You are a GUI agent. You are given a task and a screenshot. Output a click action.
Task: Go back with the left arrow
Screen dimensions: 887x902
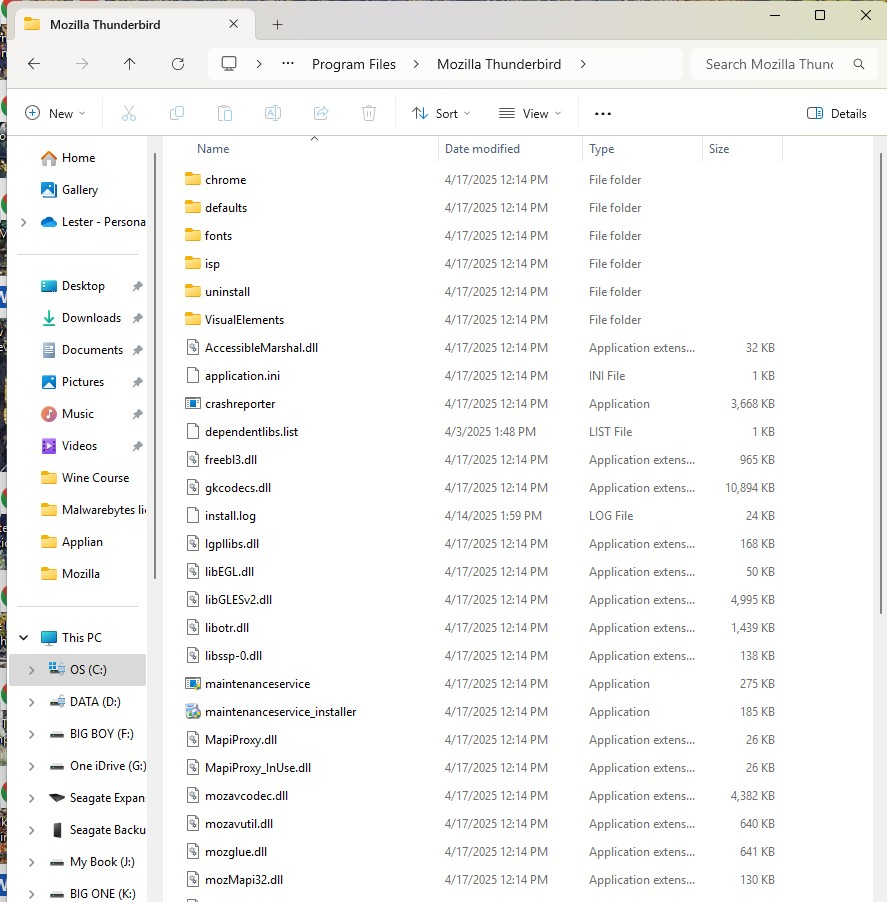click(x=34, y=64)
